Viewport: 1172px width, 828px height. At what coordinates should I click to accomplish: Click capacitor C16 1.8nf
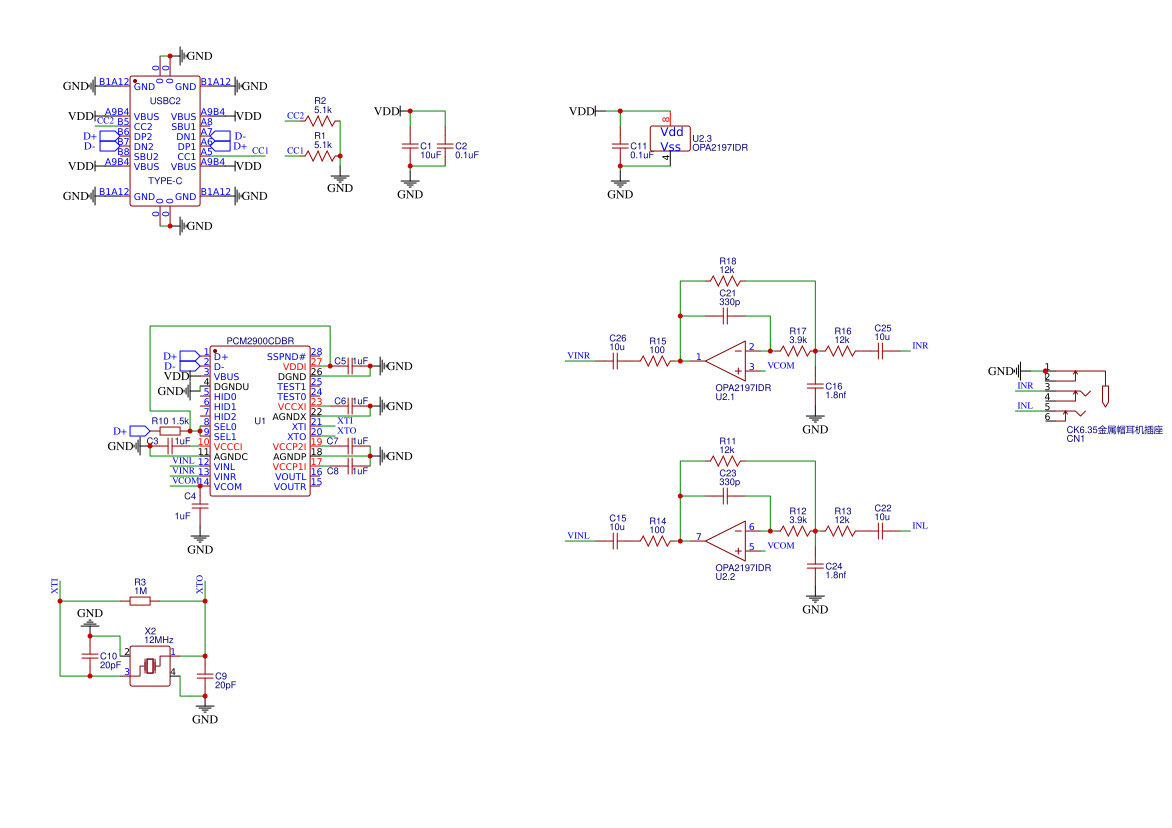[815, 386]
